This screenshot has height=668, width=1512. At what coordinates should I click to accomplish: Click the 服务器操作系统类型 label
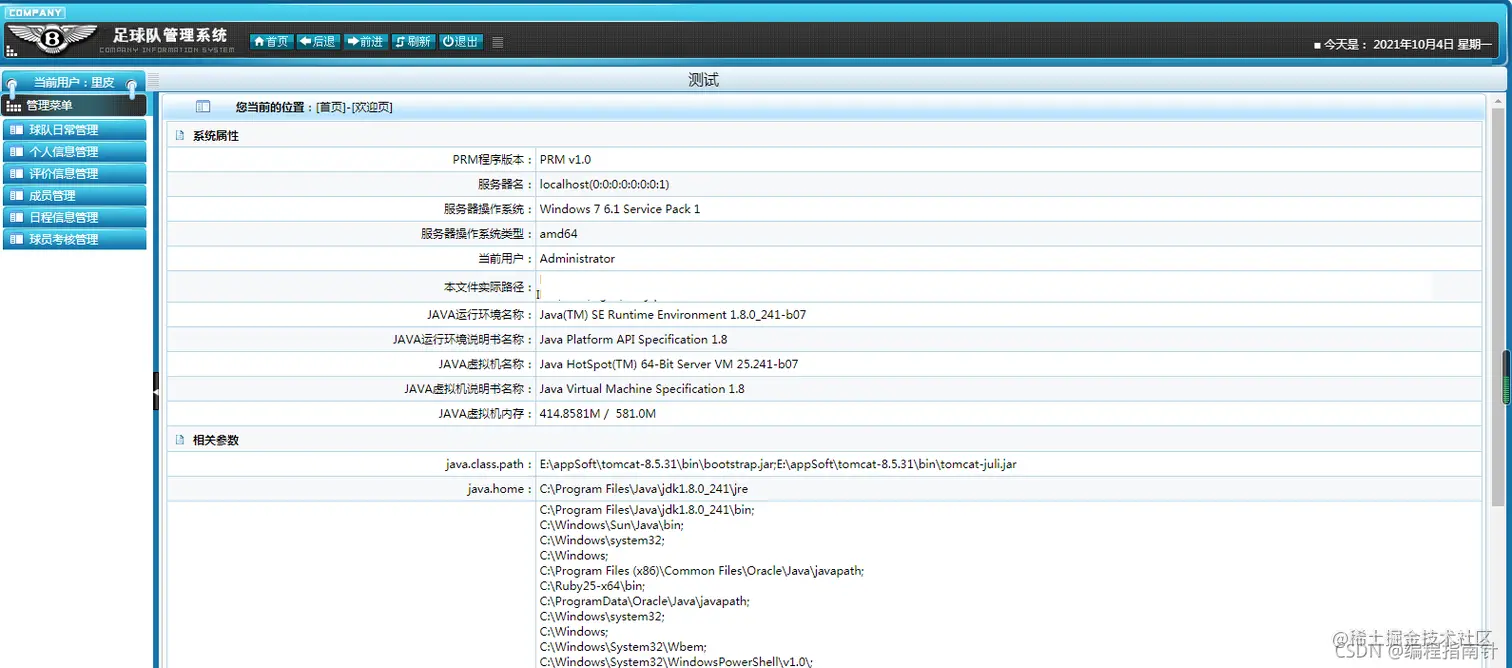[x=477, y=234]
